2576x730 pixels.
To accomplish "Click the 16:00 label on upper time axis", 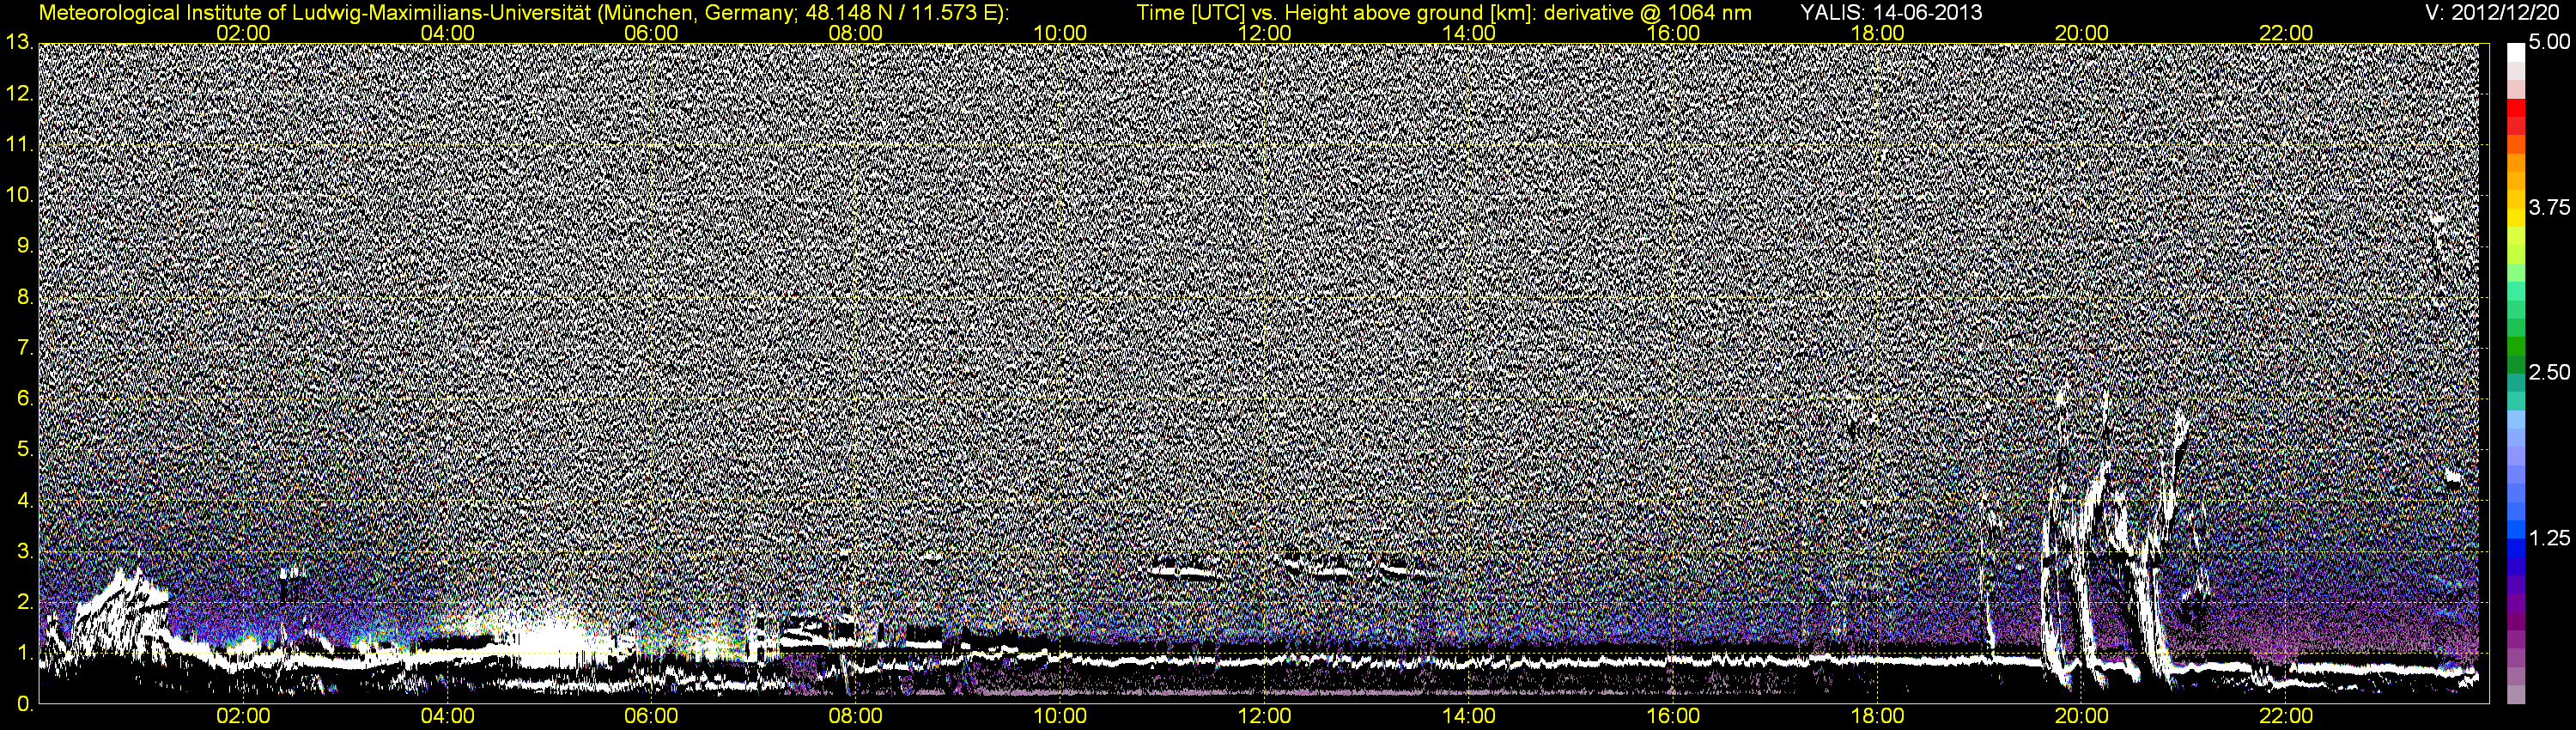I will 1673,33.
